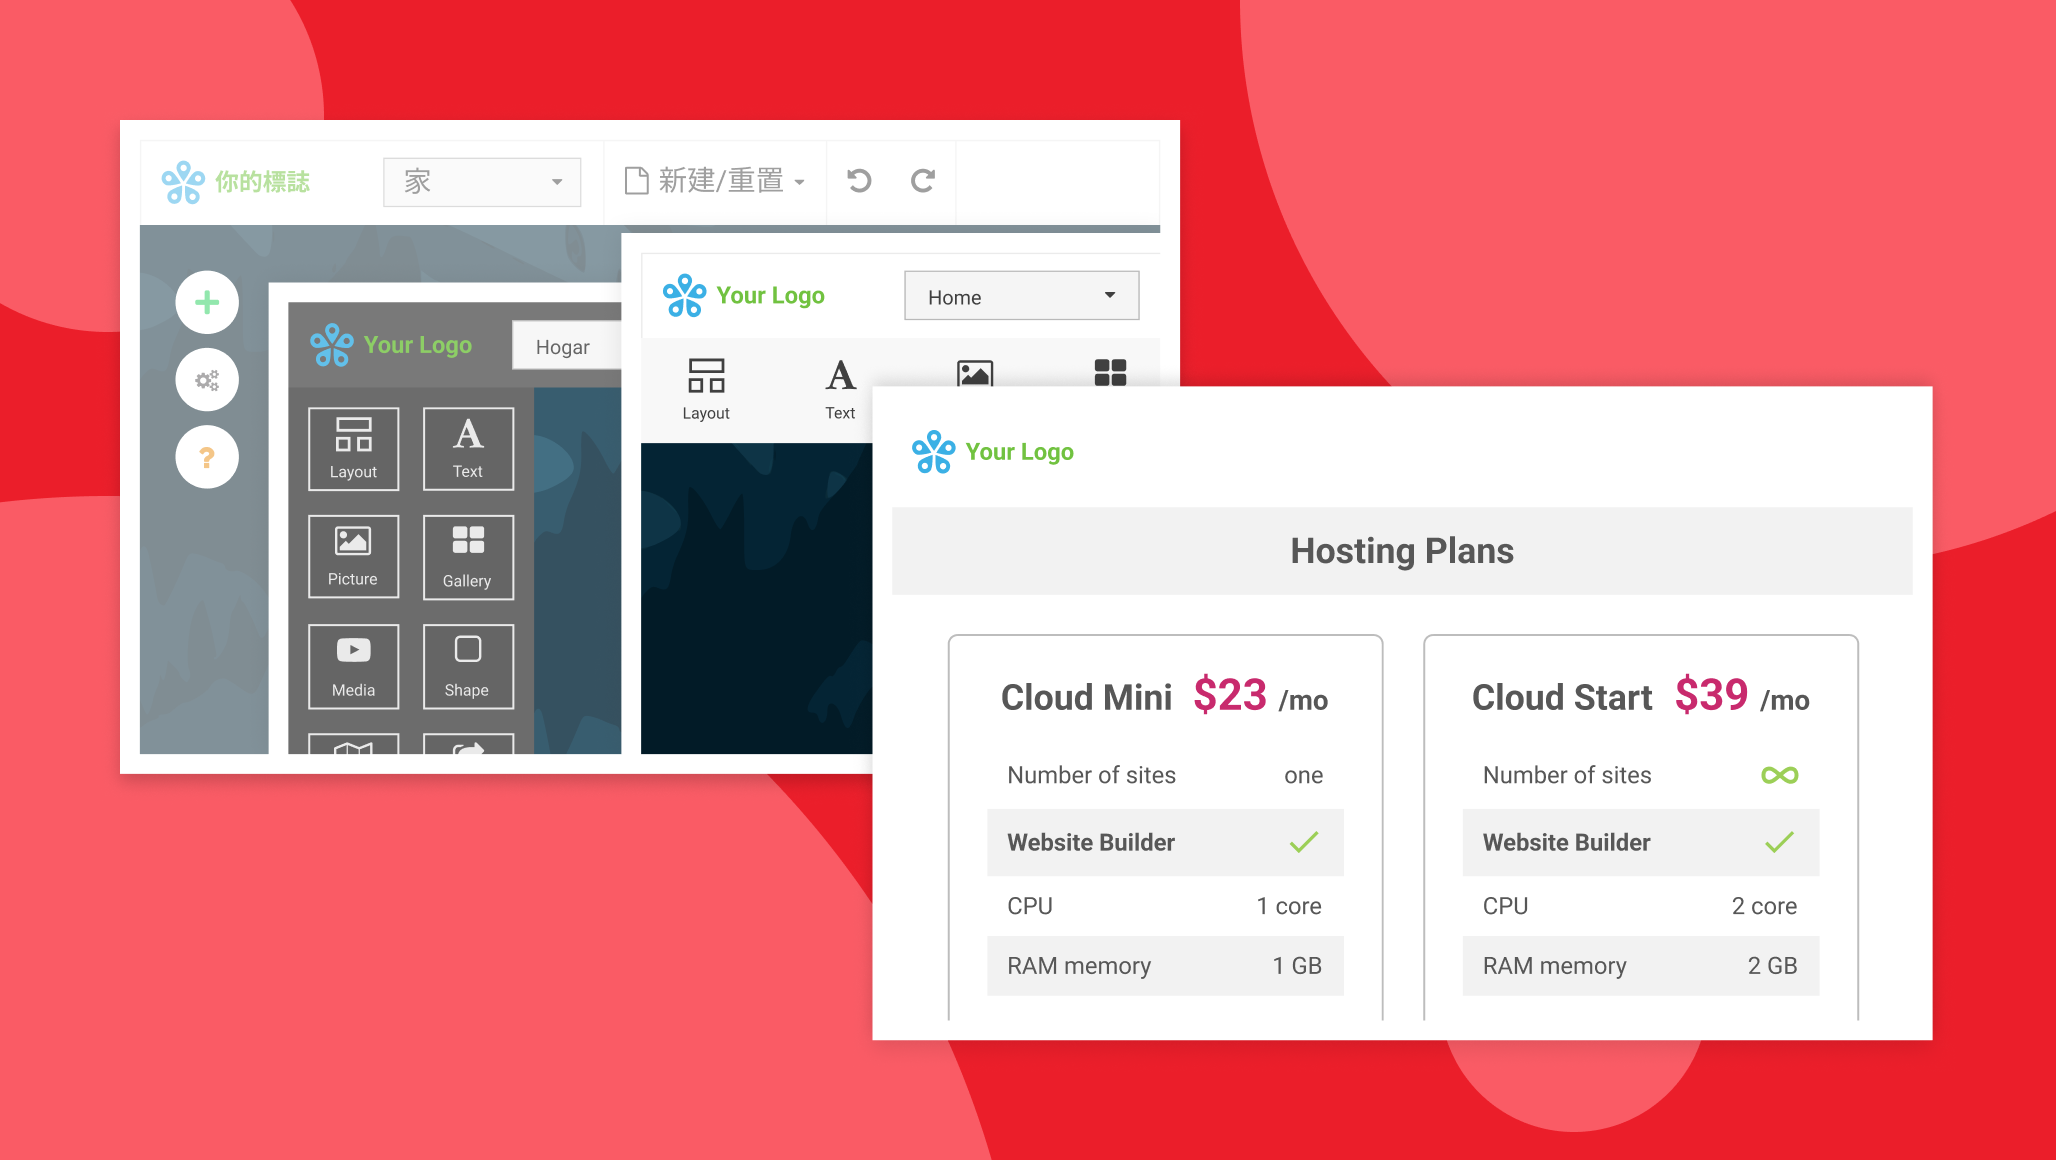Open the Hogar page dropdown

point(566,346)
